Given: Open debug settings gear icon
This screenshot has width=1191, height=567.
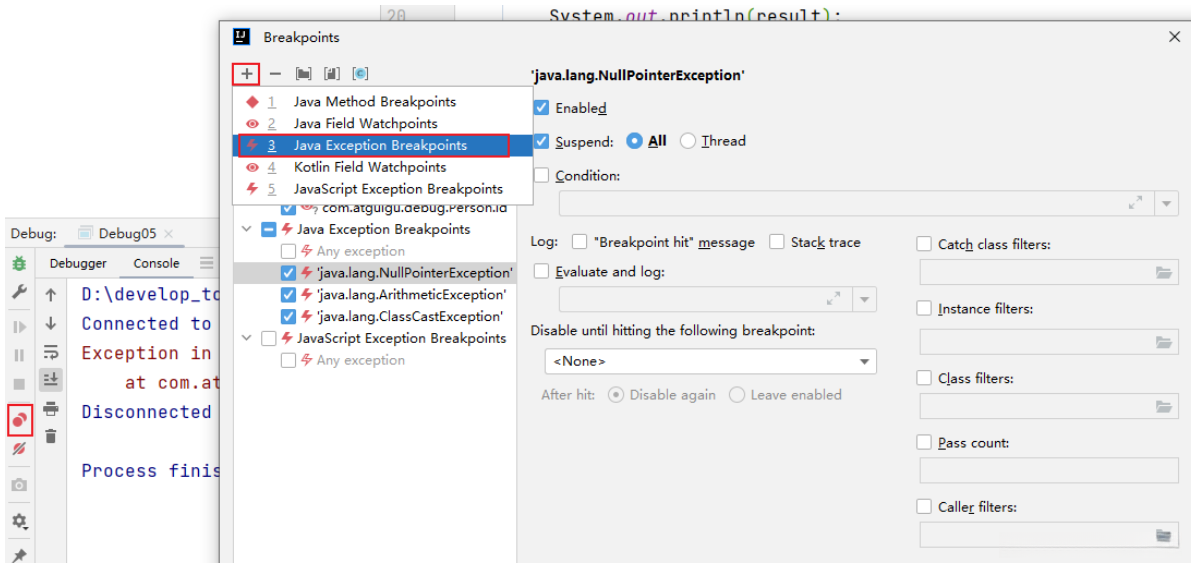Looking at the screenshot, I should (x=20, y=521).
